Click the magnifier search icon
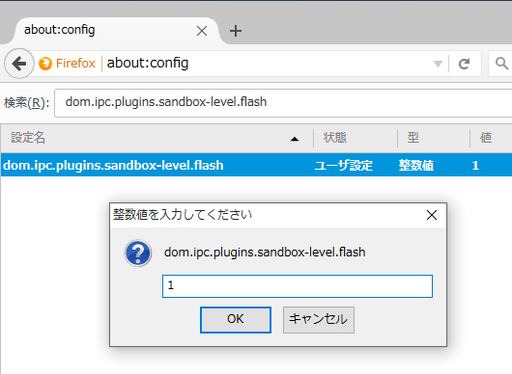Screen dimensions: 512x374 coord(501,63)
